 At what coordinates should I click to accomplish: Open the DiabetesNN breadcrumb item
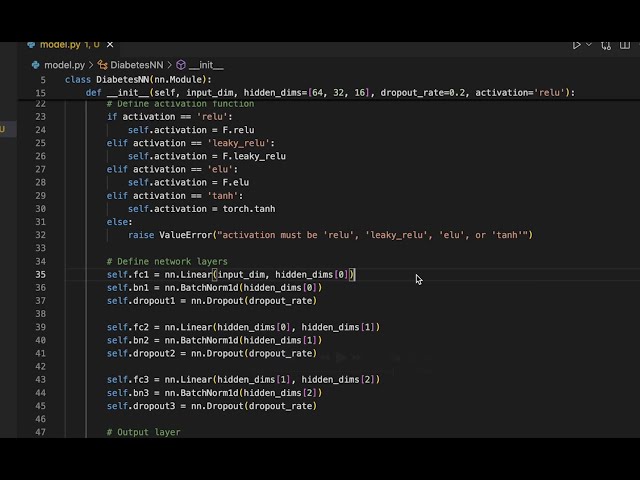[x=137, y=65]
